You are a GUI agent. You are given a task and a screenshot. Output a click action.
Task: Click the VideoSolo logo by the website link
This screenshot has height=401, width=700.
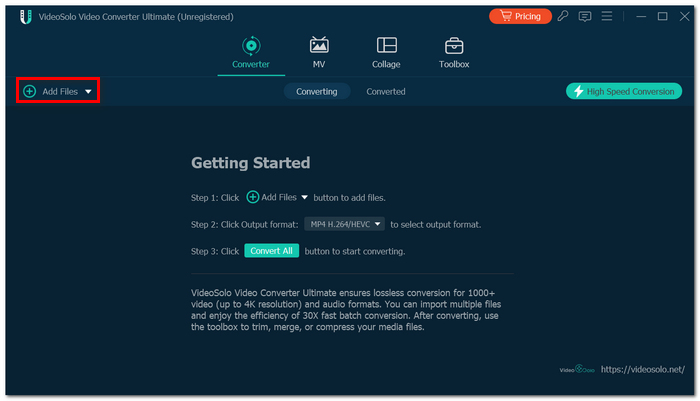click(577, 369)
